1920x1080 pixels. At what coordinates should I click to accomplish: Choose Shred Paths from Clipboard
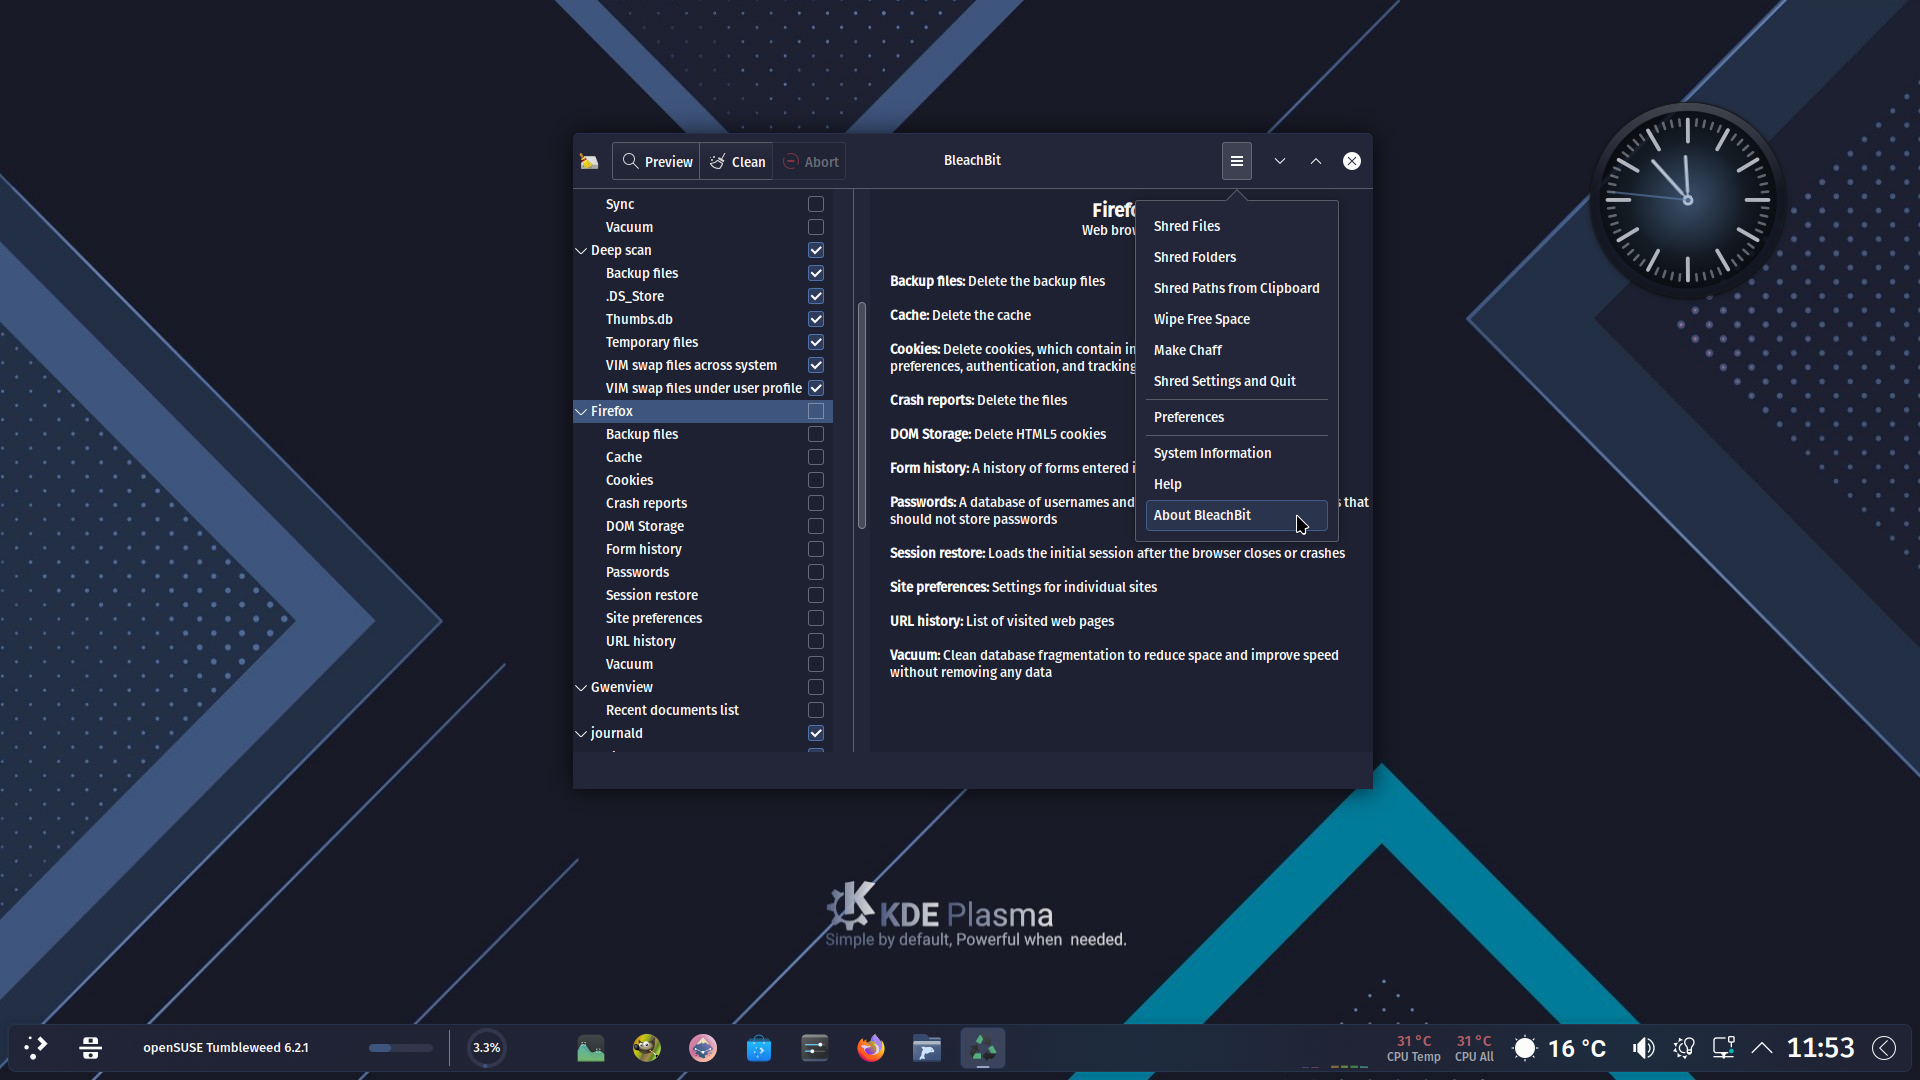[x=1236, y=288]
